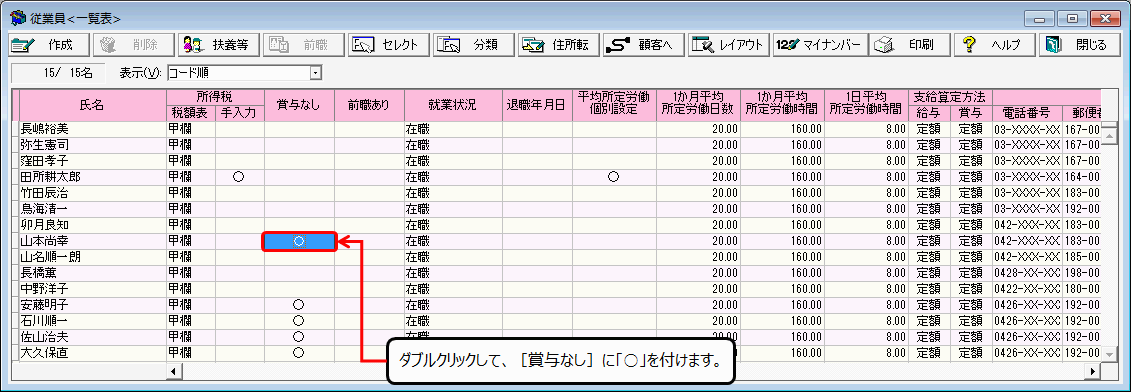Select employee 鳥海清一
The height and width of the screenshot is (392, 1131).
coord(92,209)
